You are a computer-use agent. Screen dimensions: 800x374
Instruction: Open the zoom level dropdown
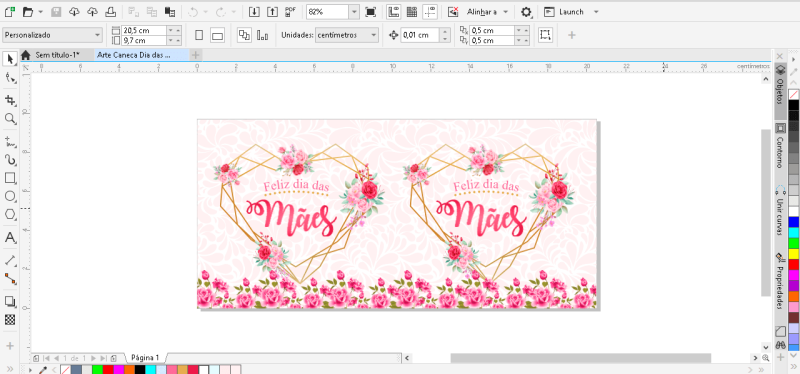coord(354,12)
